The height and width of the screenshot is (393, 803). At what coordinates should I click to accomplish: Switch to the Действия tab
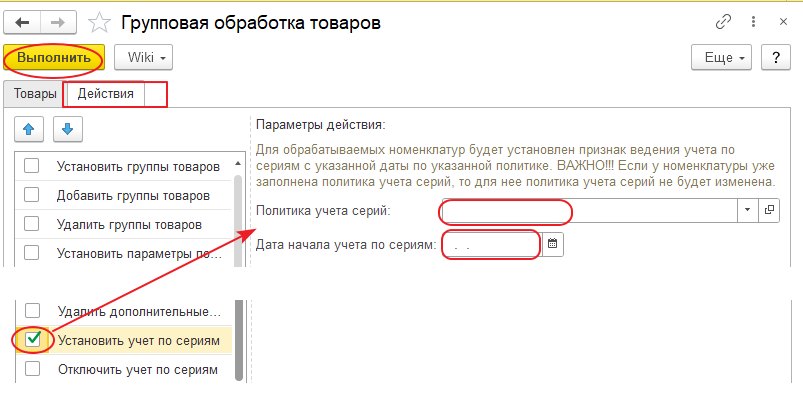pos(105,94)
